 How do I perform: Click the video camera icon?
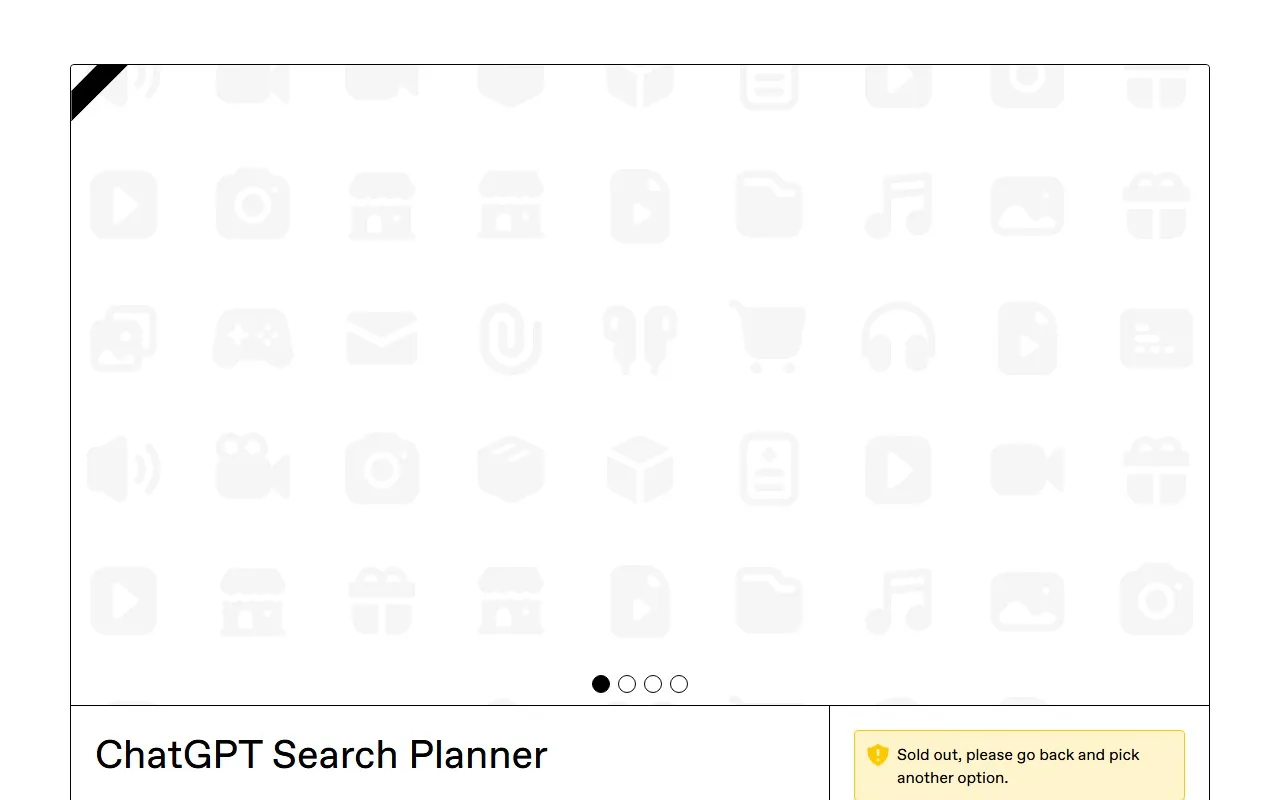tap(253, 468)
